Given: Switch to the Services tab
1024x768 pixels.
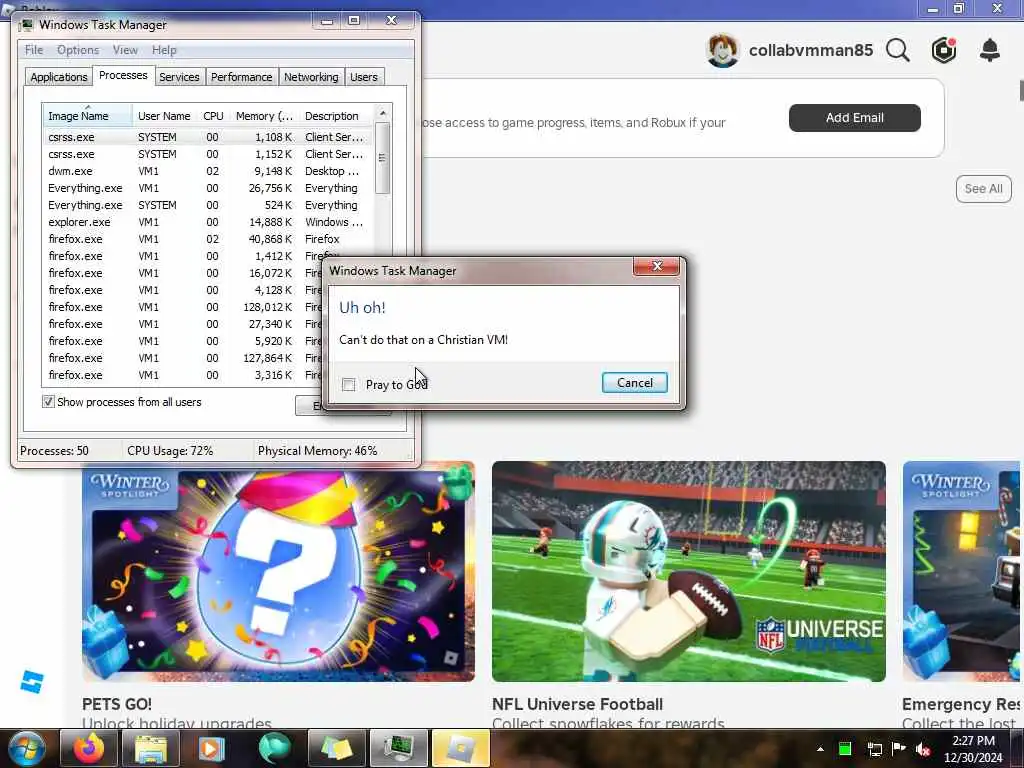Looking at the screenshot, I should click(x=179, y=77).
